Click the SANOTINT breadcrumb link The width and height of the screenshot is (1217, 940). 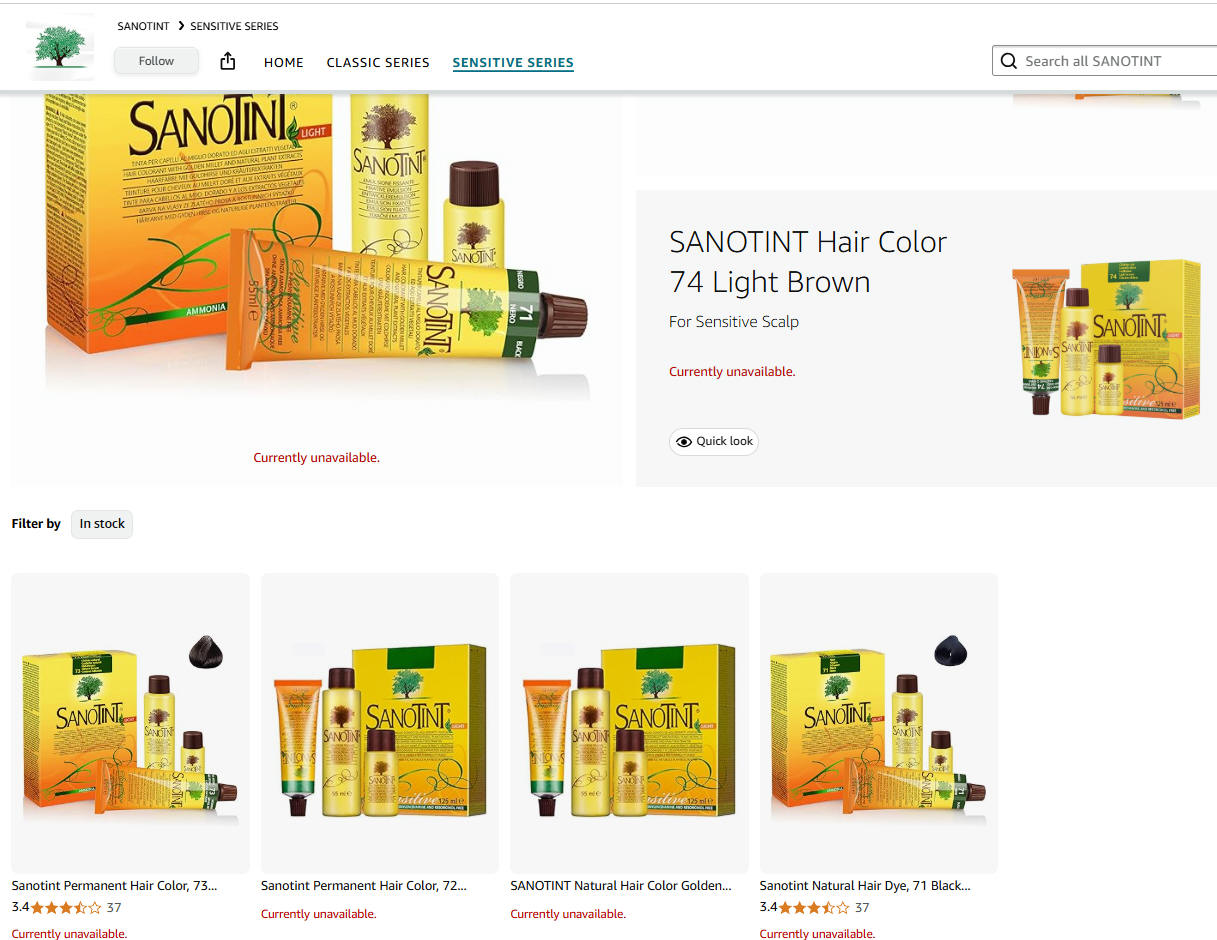pyautogui.click(x=143, y=26)
